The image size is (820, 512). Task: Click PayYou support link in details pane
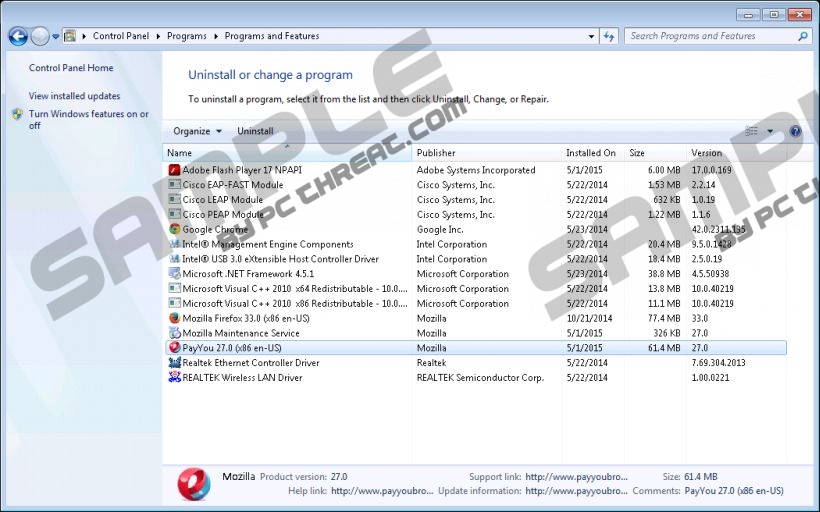(x=576, y=476)
